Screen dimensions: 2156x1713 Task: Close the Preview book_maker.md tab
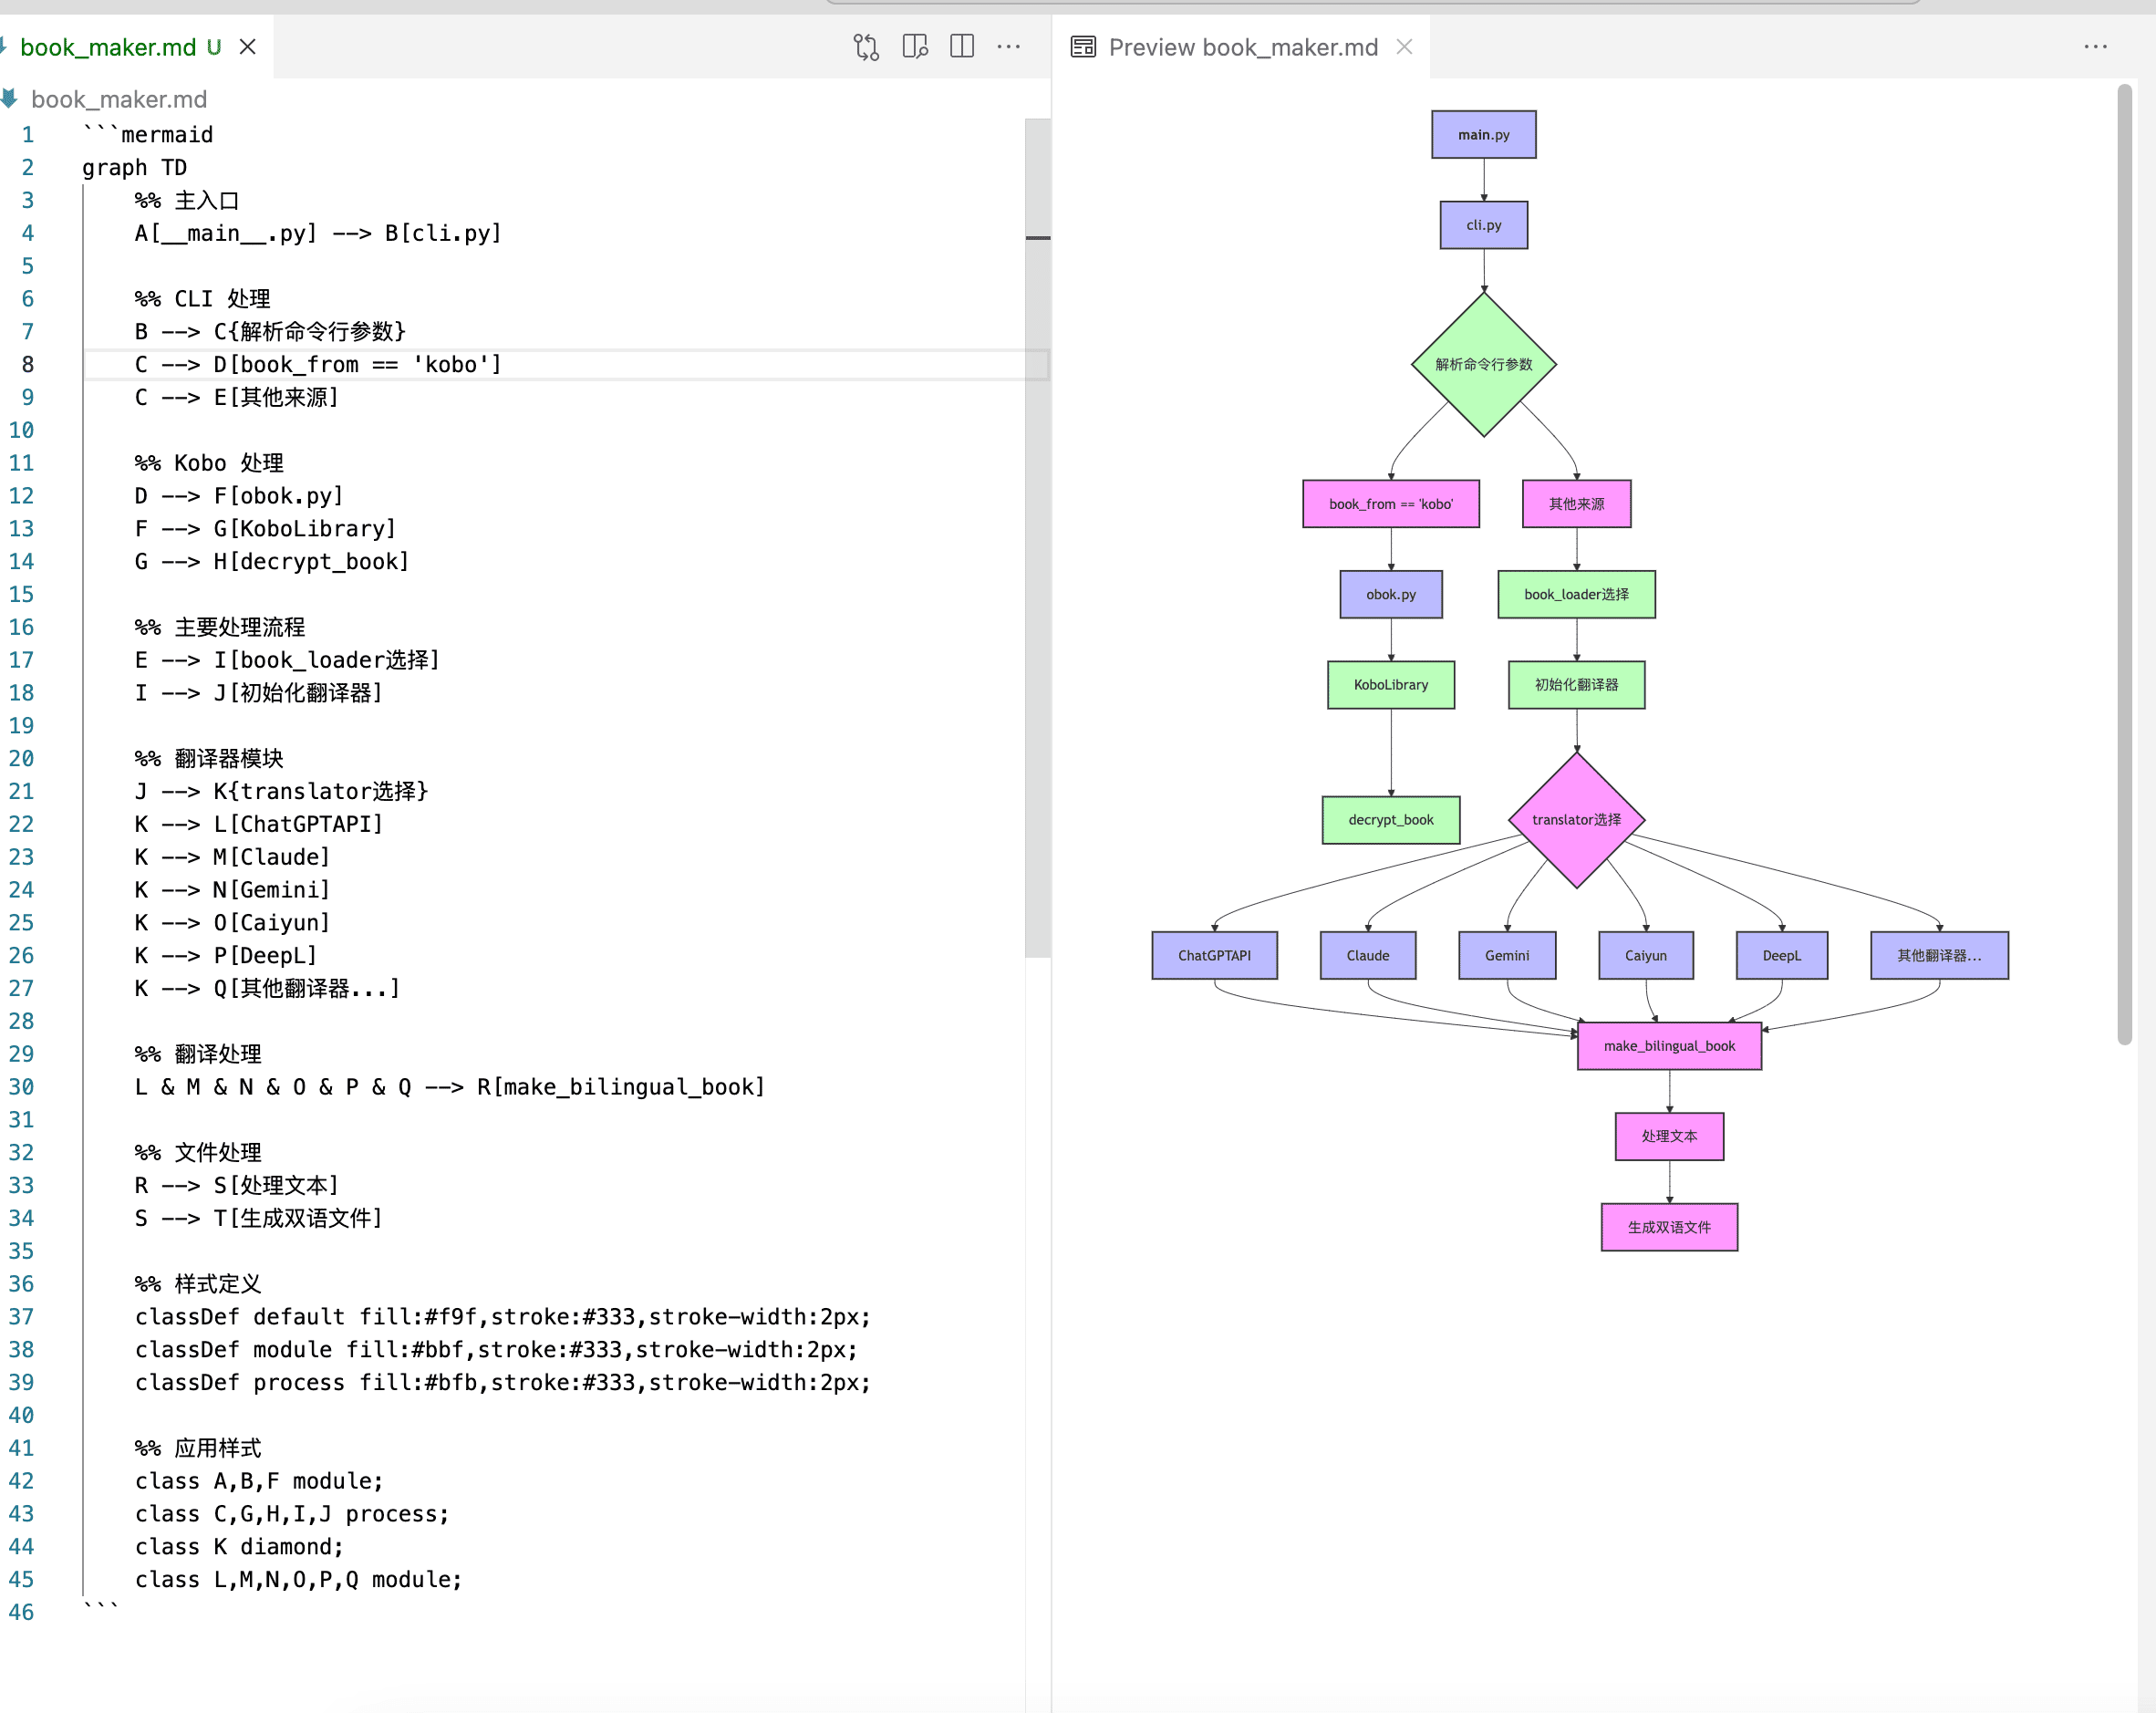pyautogui.click(x=1404, y=47)
